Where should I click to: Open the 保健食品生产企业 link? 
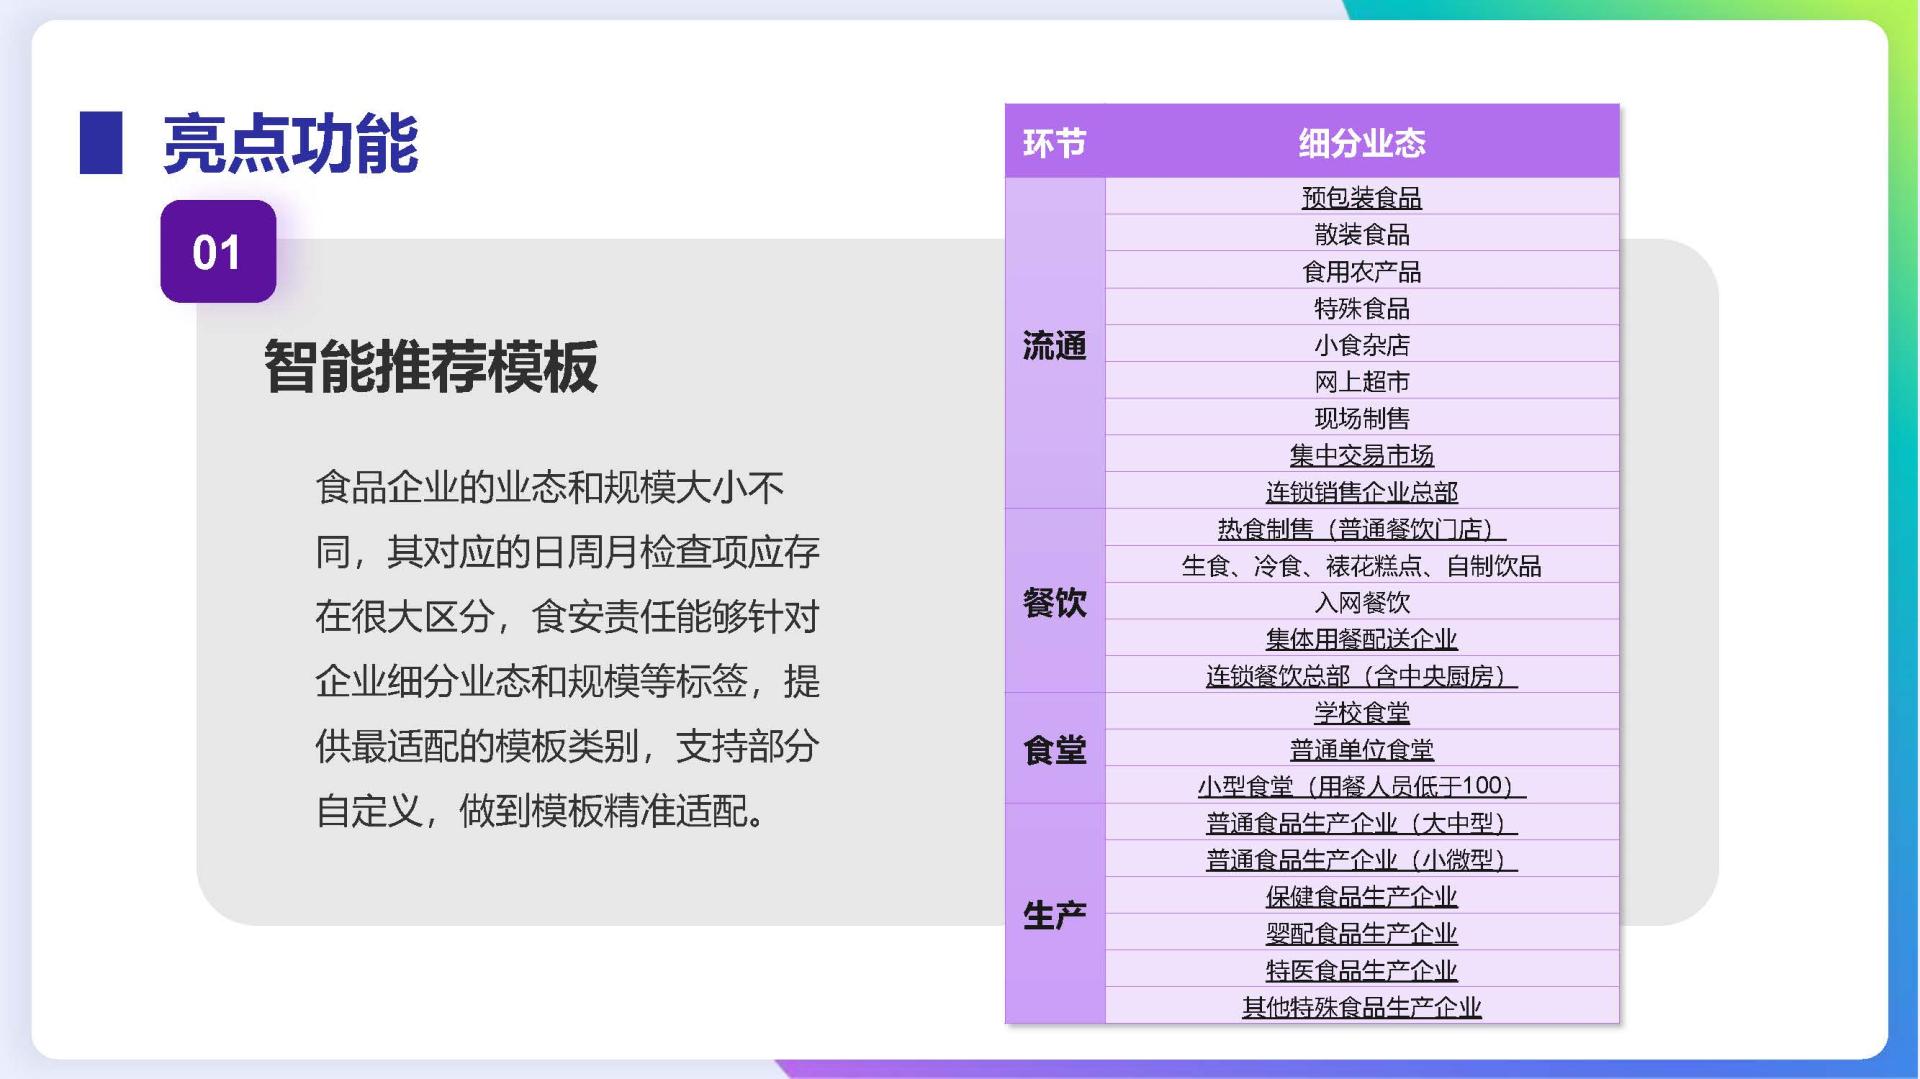tap(1361, 897)
